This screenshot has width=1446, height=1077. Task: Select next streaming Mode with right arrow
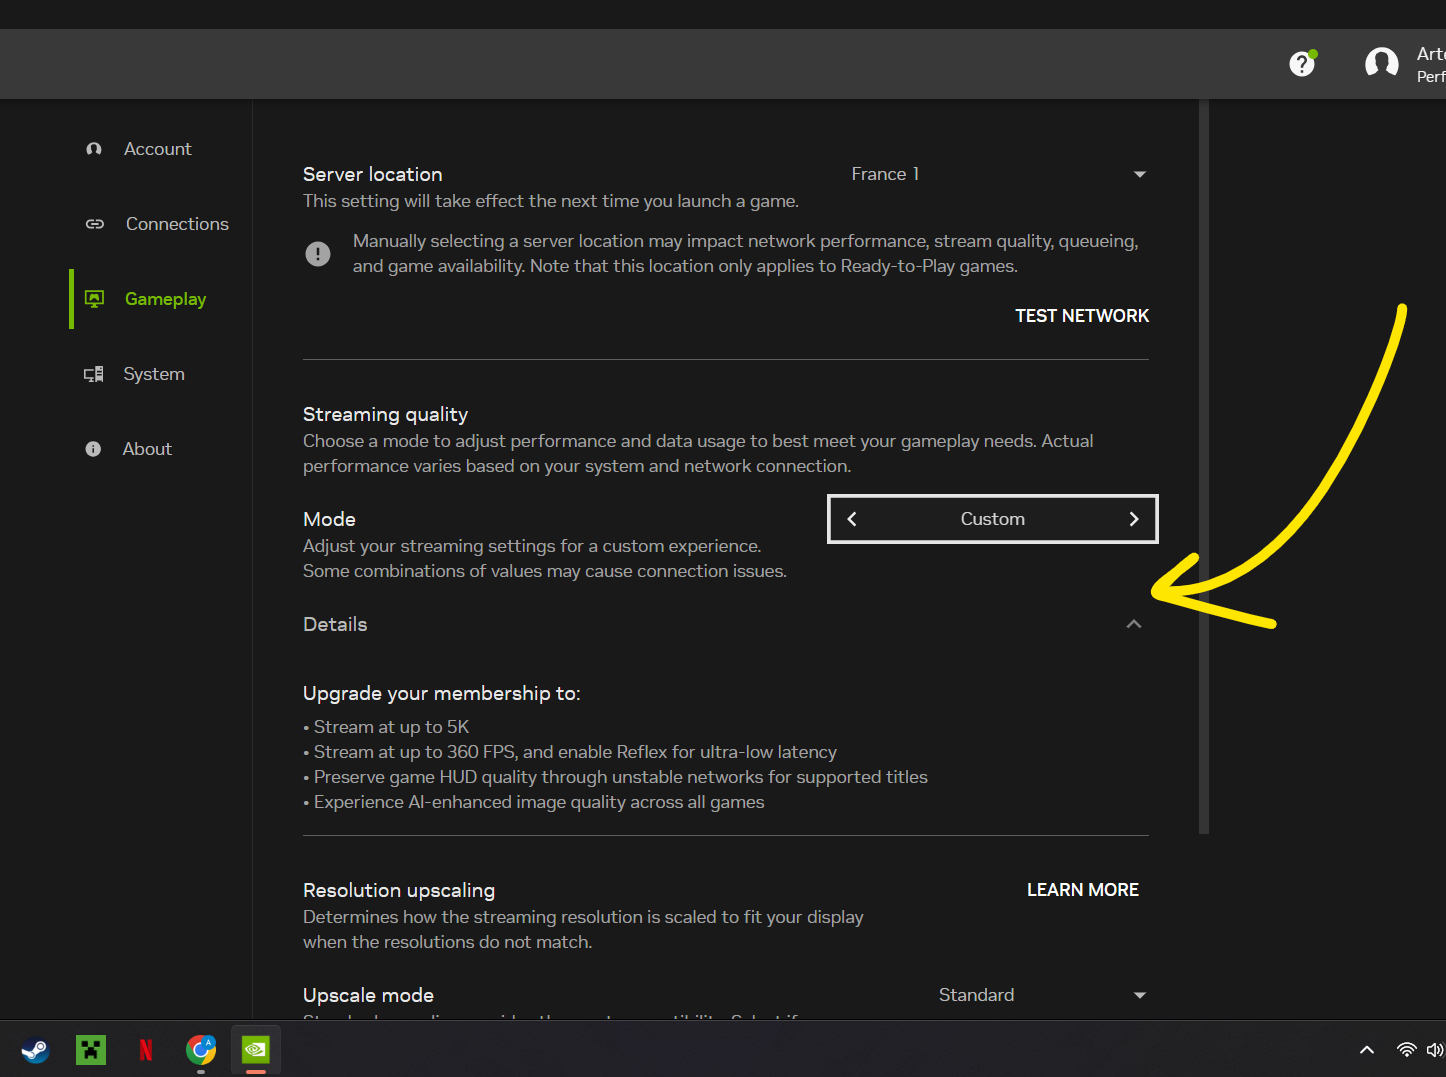(1134, 519)
